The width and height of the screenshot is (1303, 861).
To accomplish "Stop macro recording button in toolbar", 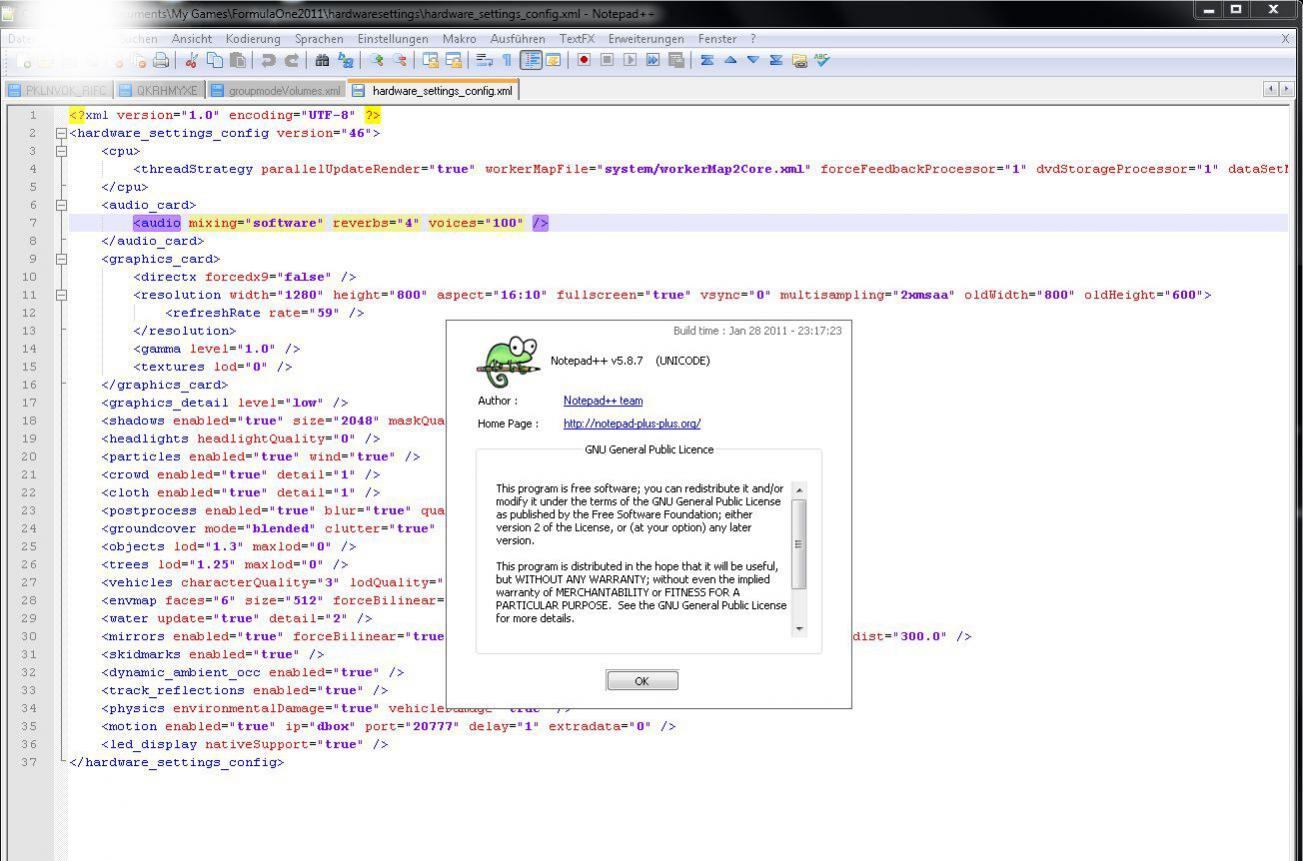I will 607,60.
